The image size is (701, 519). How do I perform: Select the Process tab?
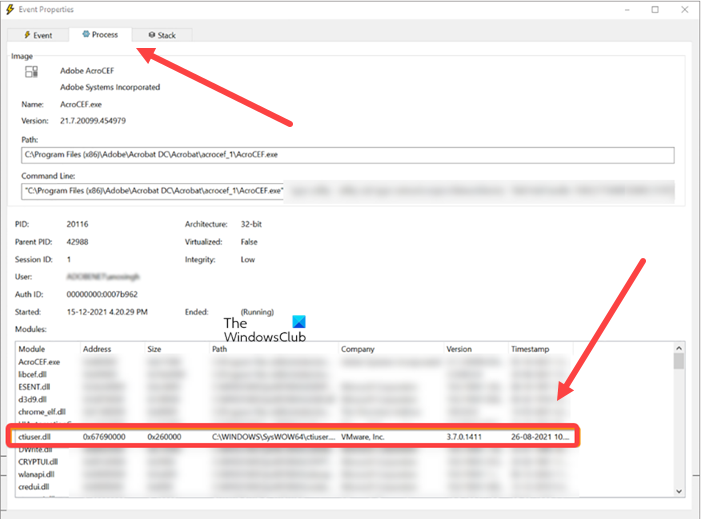click(100, 34)
